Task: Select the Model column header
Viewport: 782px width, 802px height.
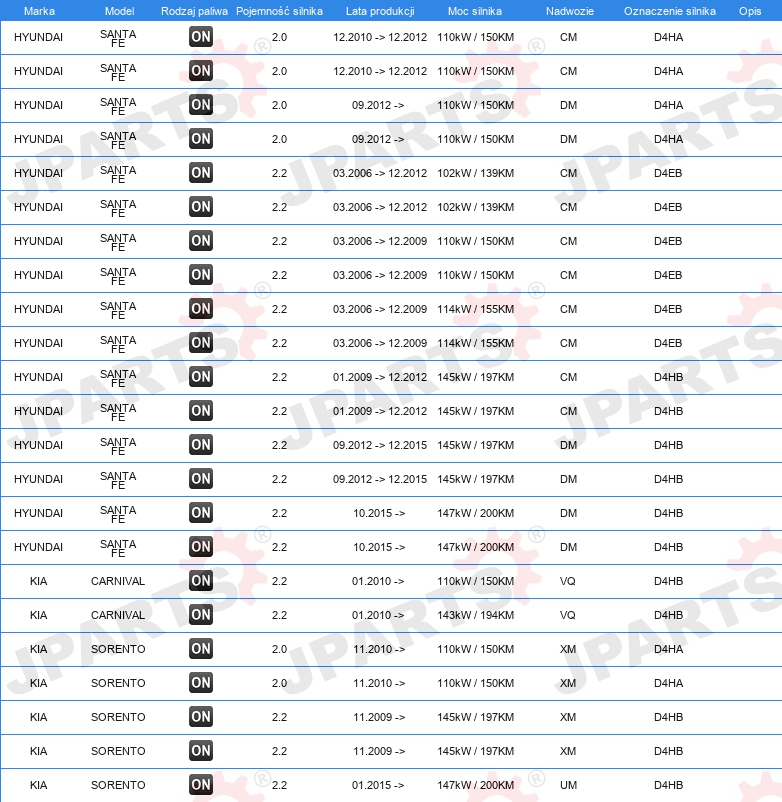Action: point(119,11)
